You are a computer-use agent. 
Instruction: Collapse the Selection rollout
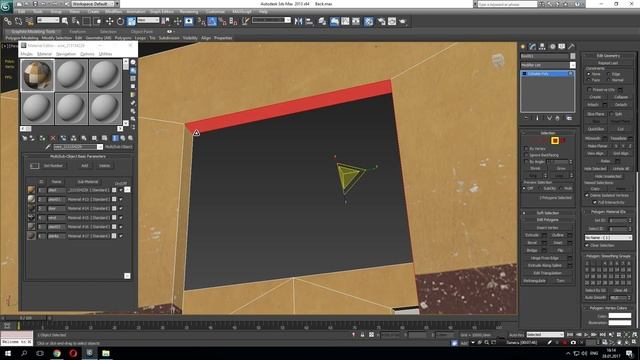point(548,133)
